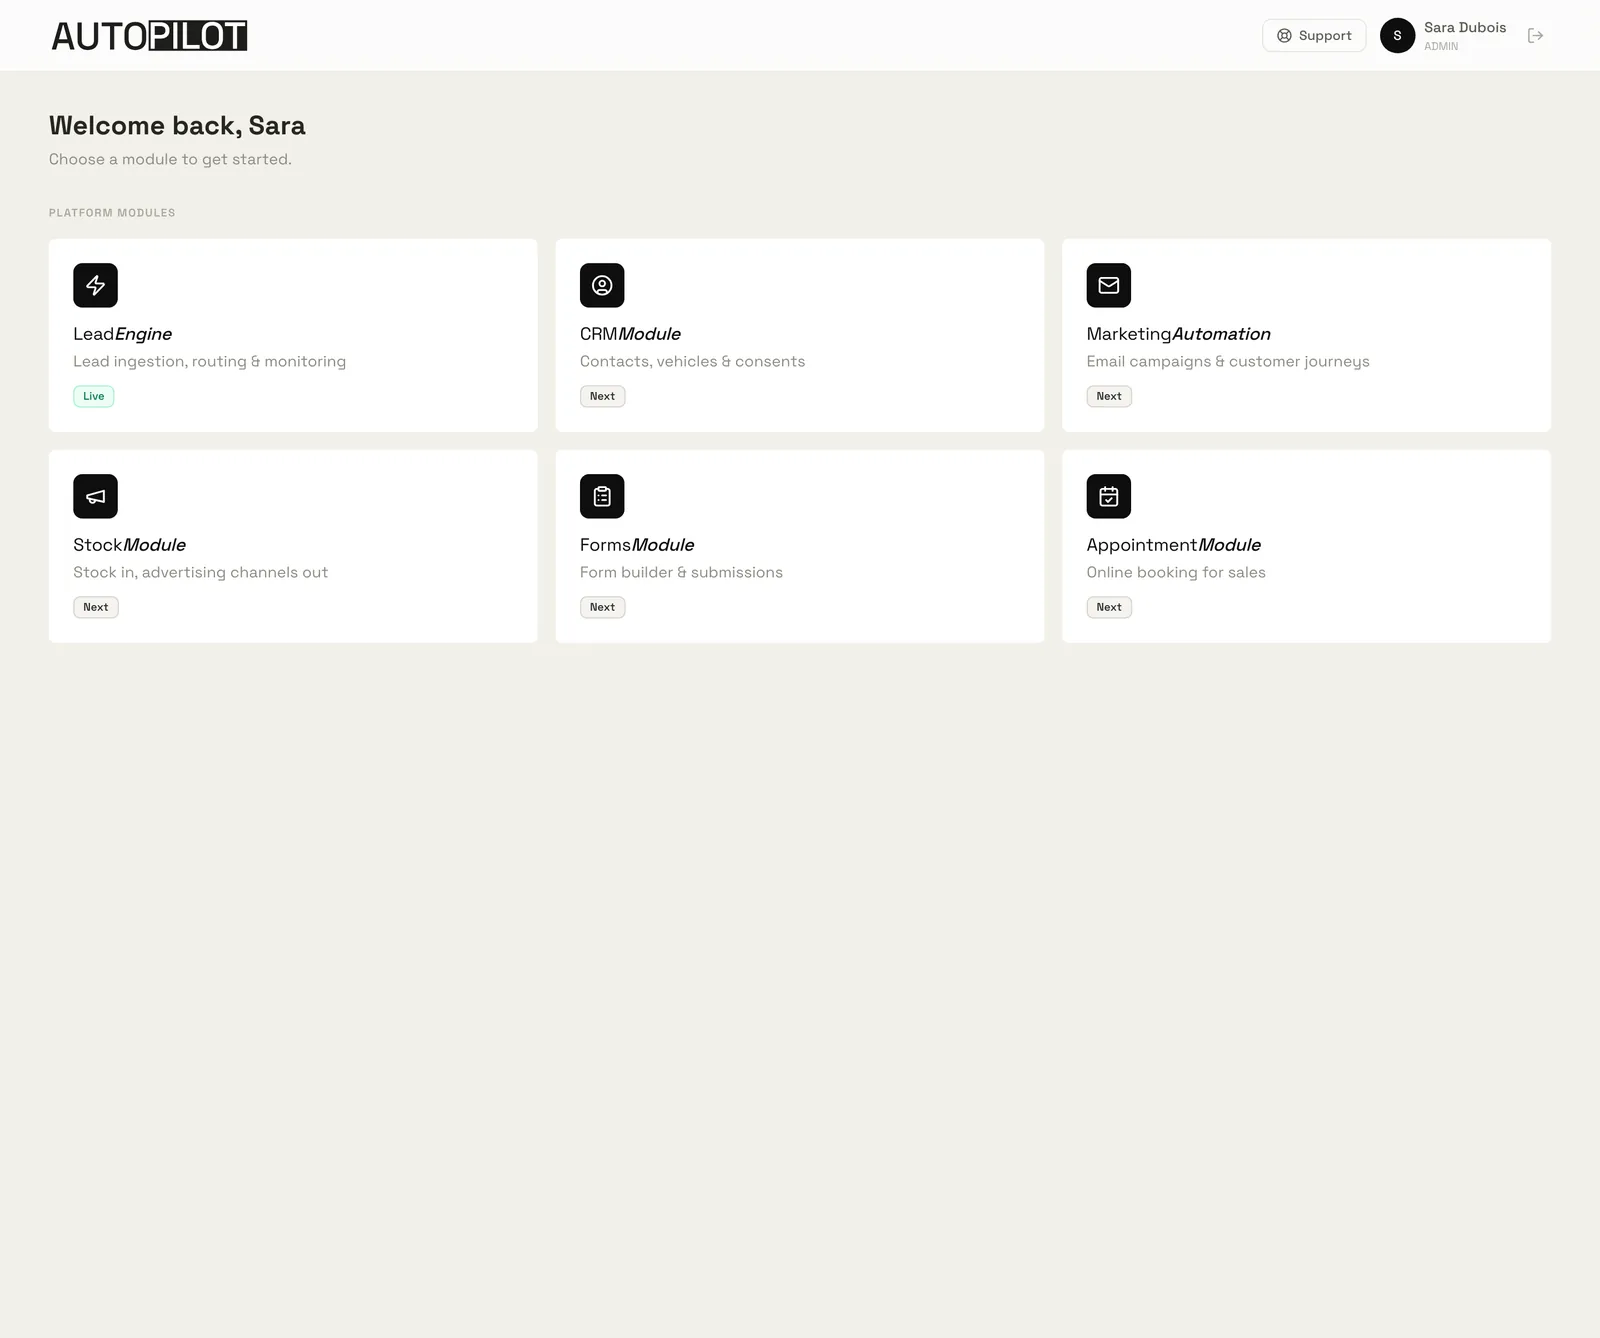
Task: Click the AppointmentModule calendar check icon
Action: pos(1109,496)
